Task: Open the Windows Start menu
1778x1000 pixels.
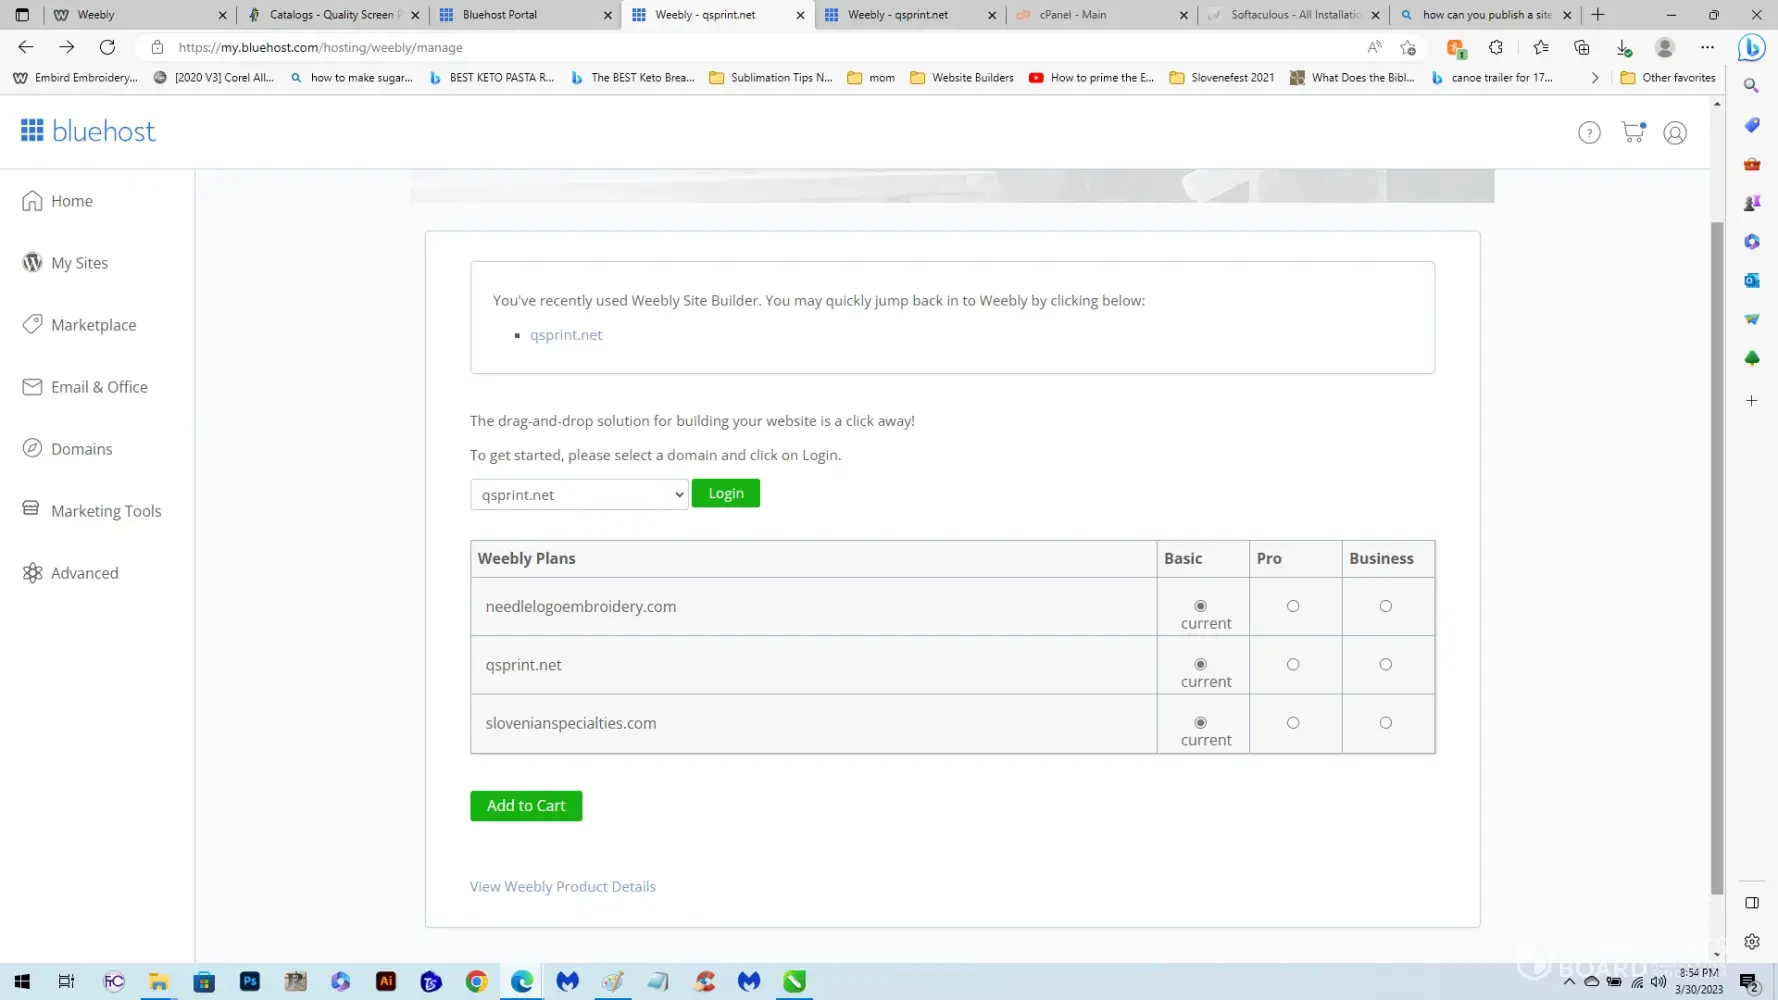Action: tap(22, 982)
